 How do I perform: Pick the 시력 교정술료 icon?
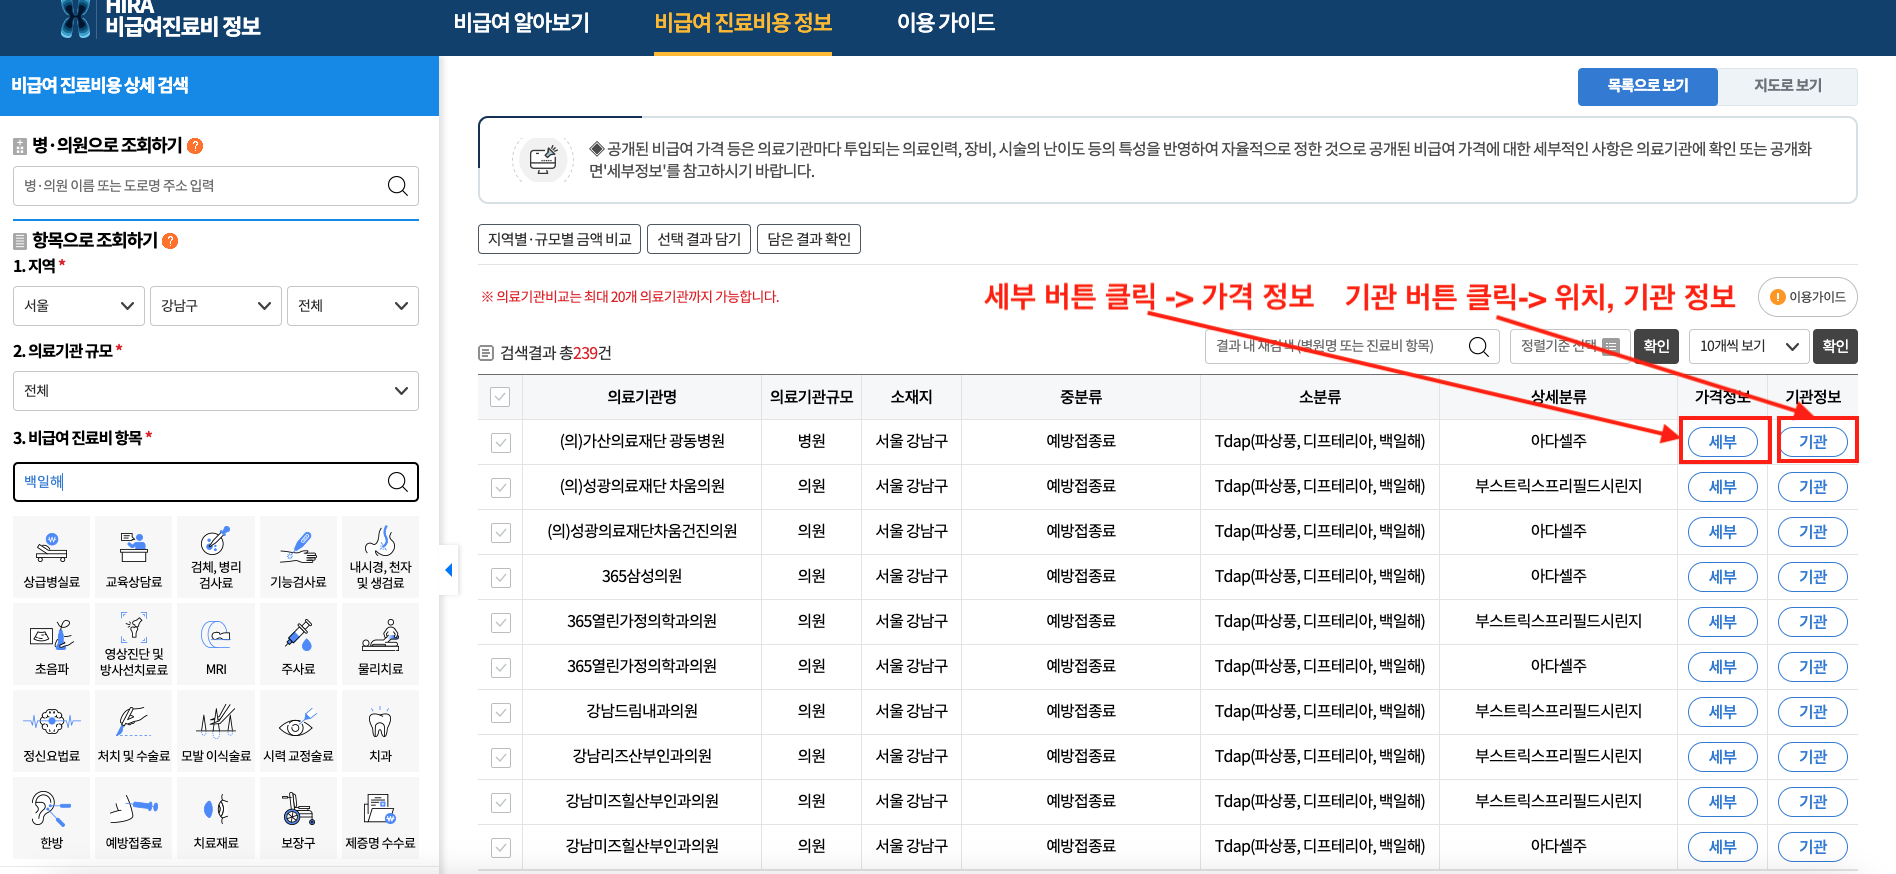pos(298,731)
